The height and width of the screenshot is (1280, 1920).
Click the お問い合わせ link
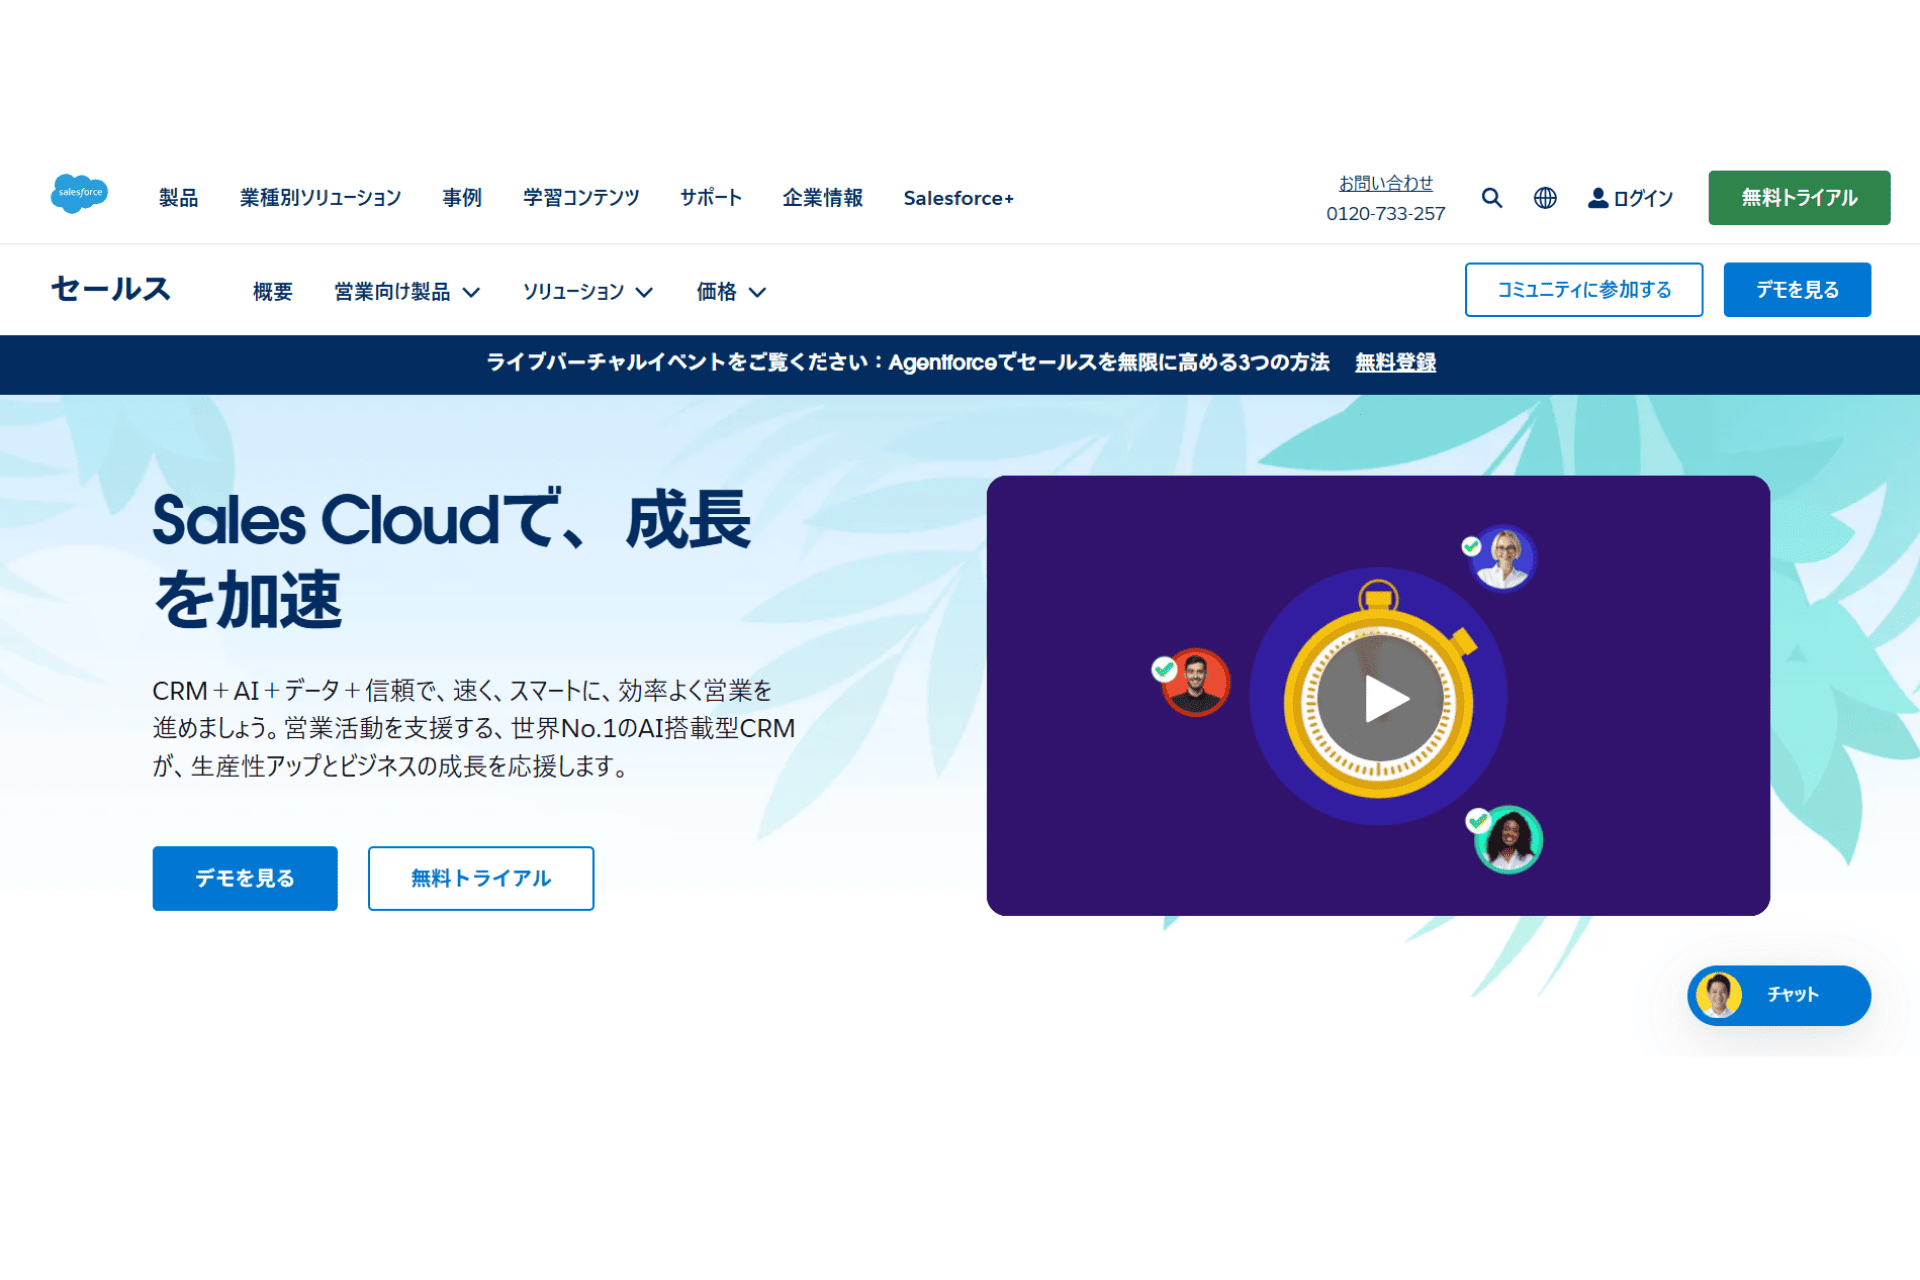point(1386,183)
